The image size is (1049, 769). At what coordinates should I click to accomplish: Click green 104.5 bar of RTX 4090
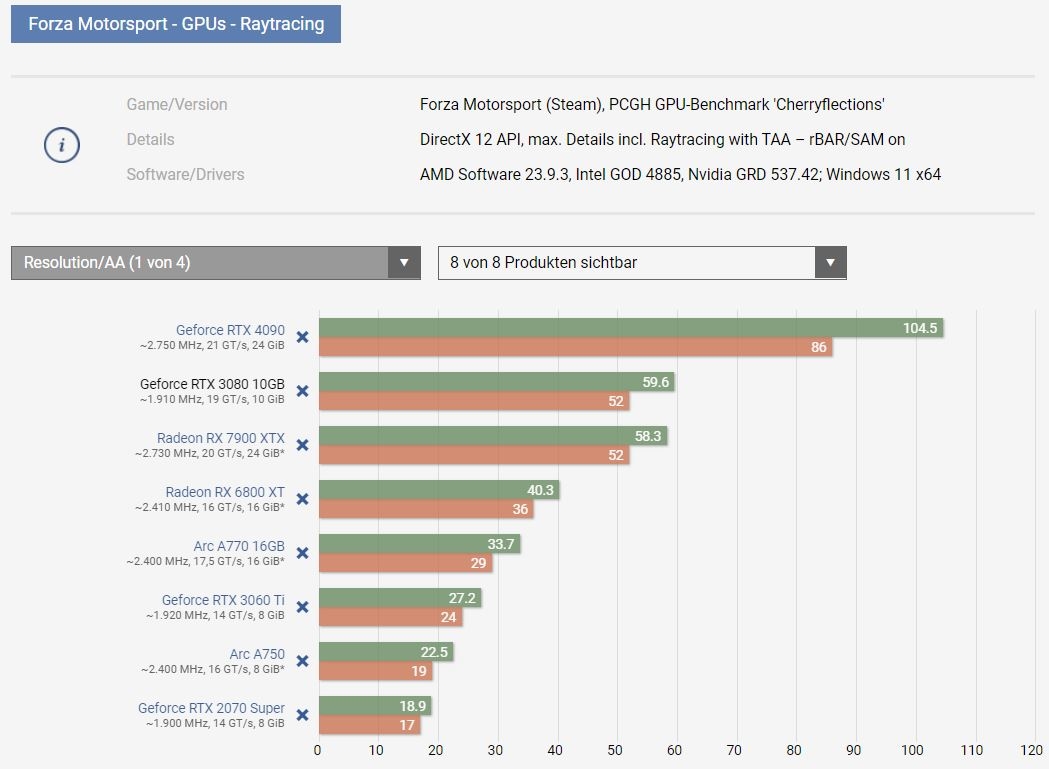[631, 328]
